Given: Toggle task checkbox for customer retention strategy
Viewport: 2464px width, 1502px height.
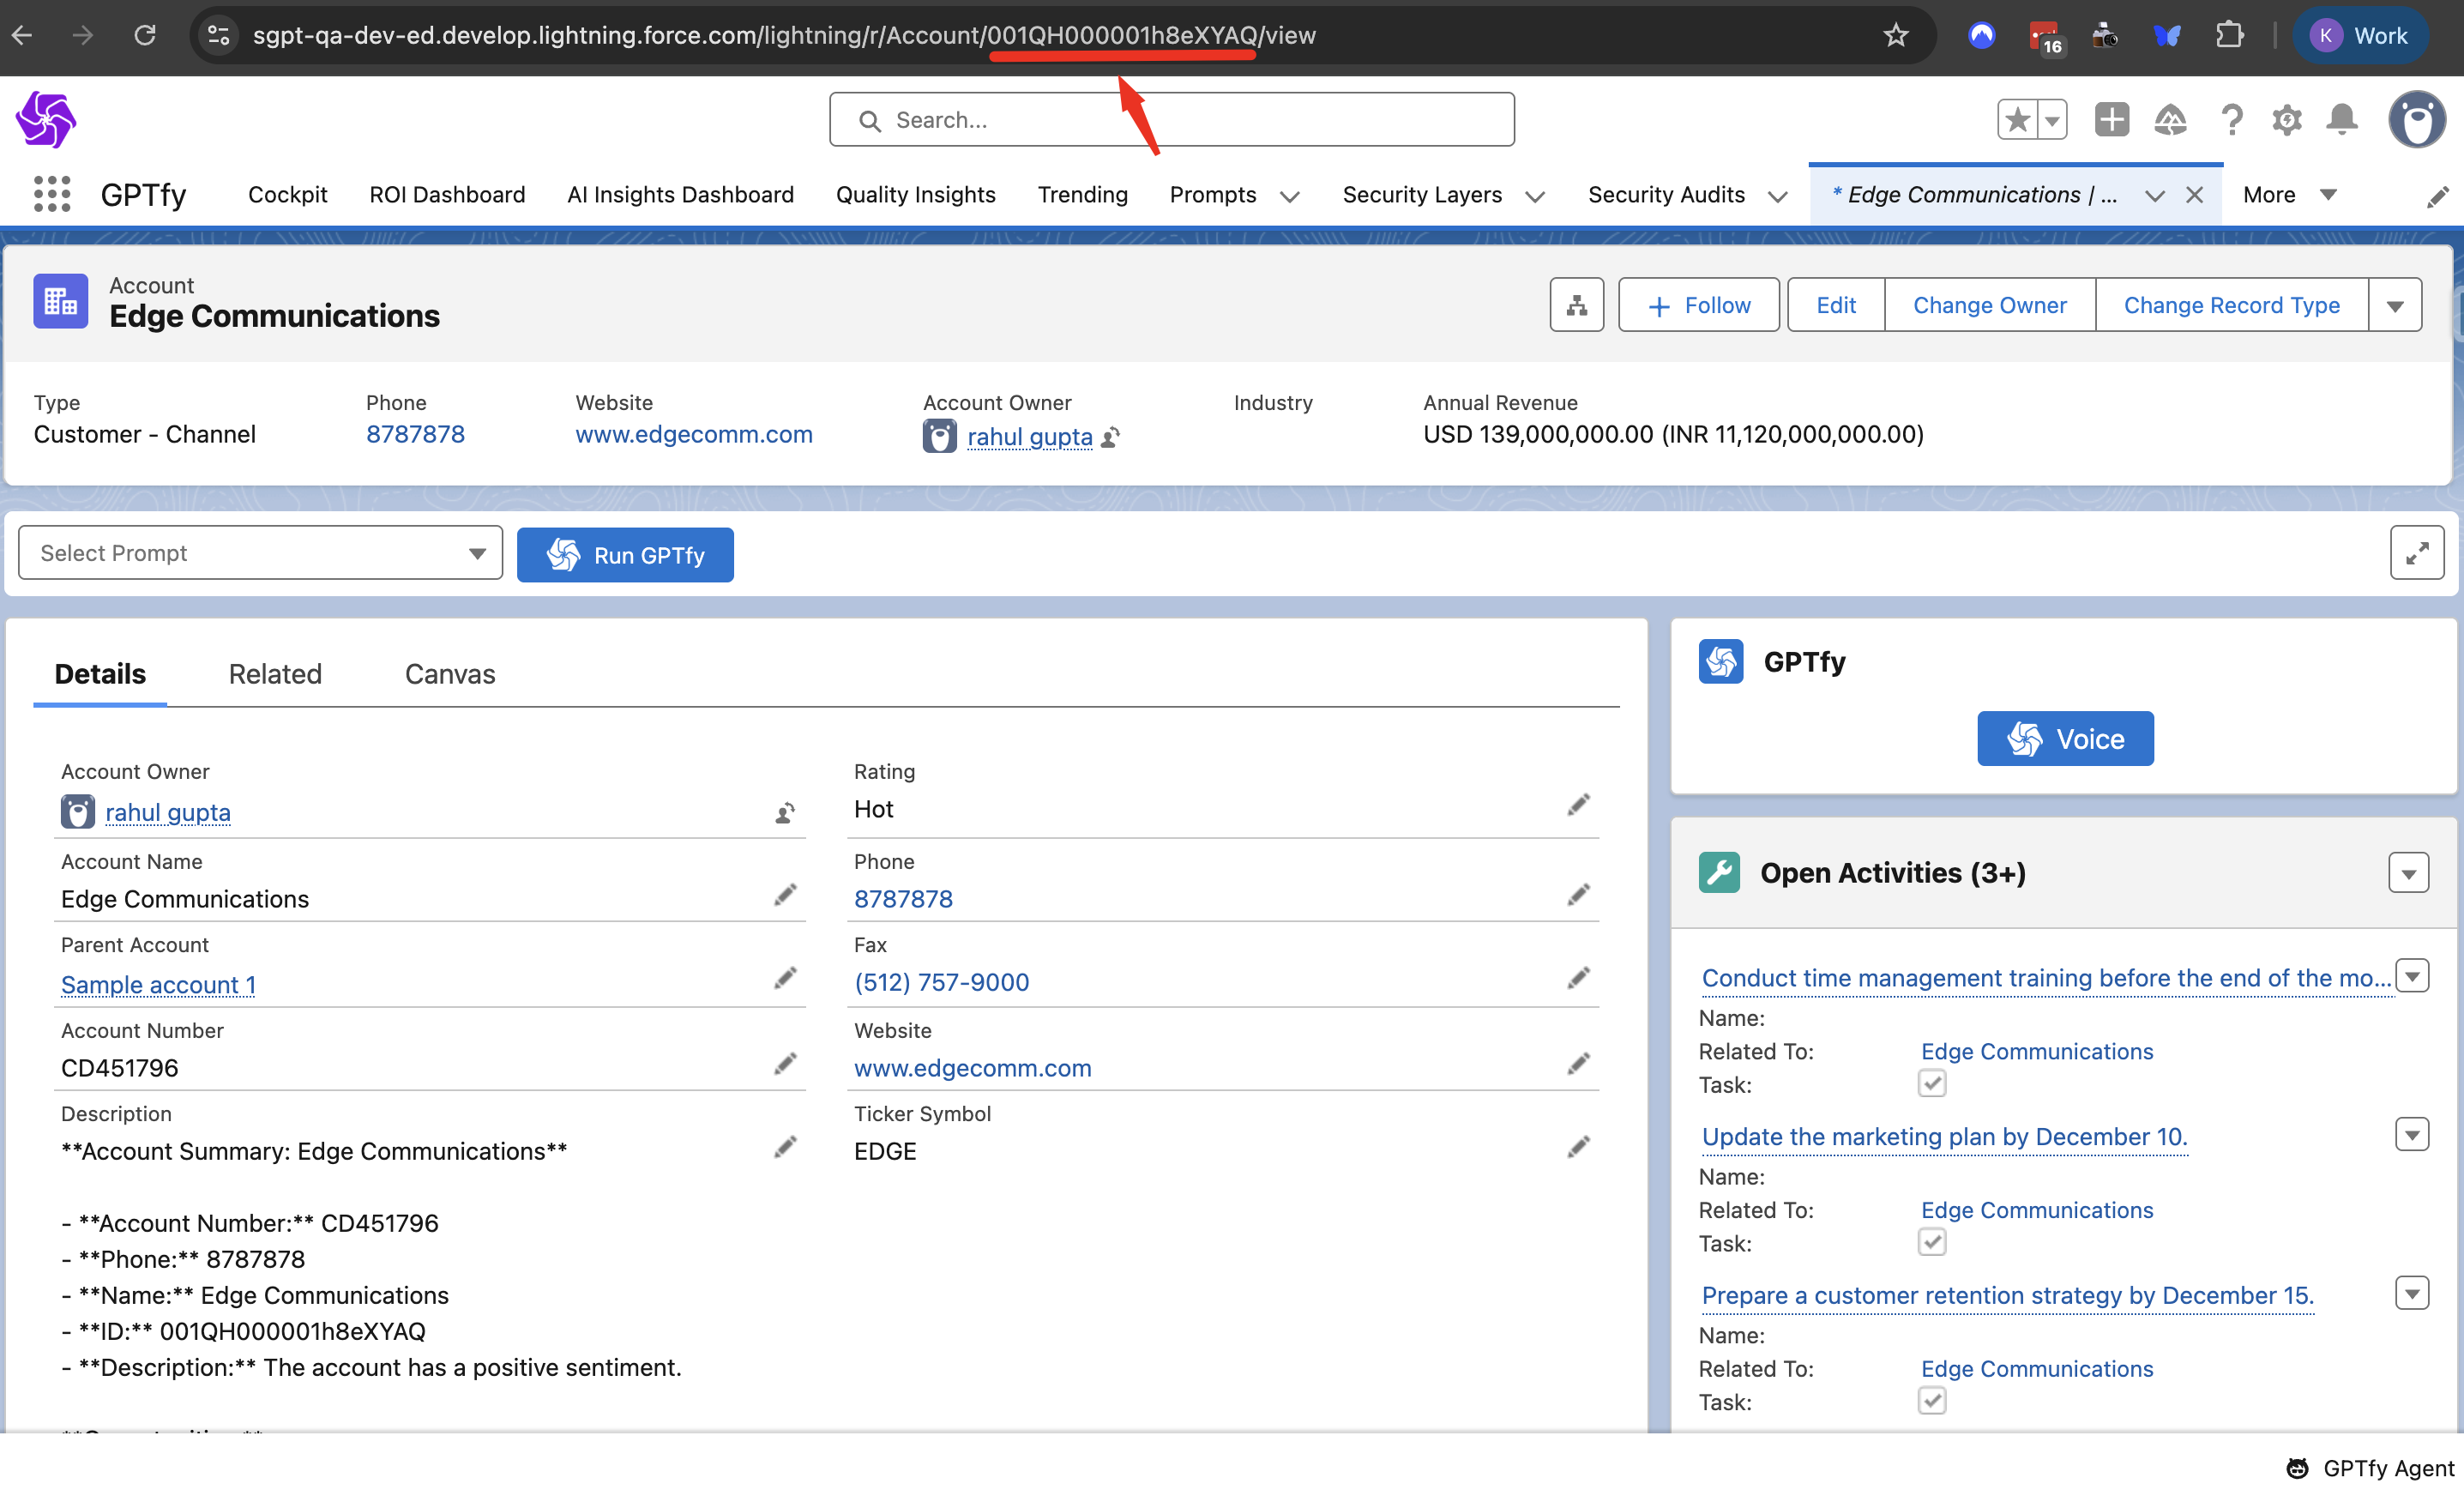Looking at the screenshot, I should pos(1931,1401).
